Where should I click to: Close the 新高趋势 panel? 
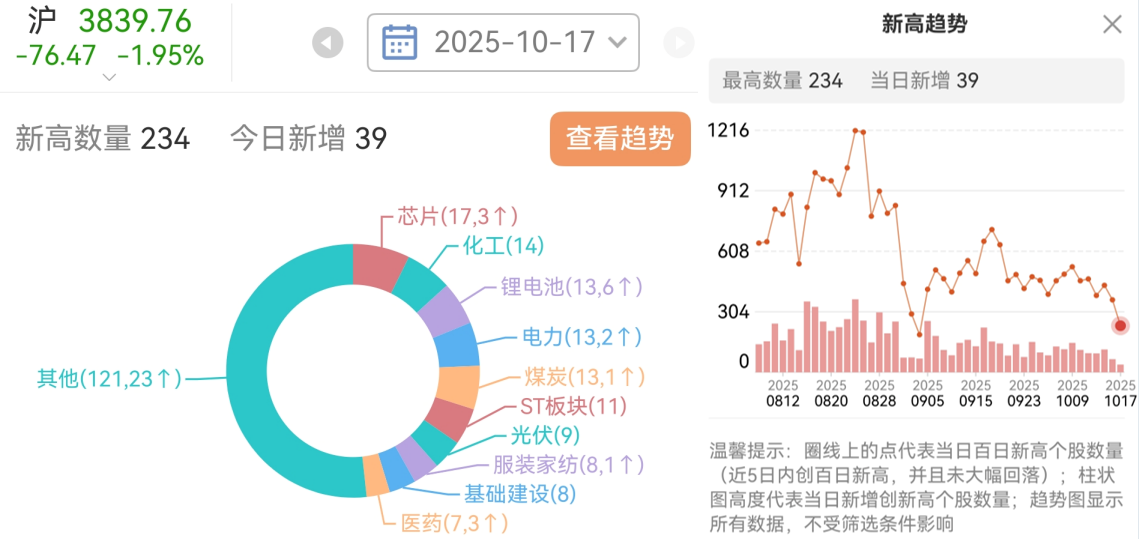pyautogui.click(x=1112, y=25)
